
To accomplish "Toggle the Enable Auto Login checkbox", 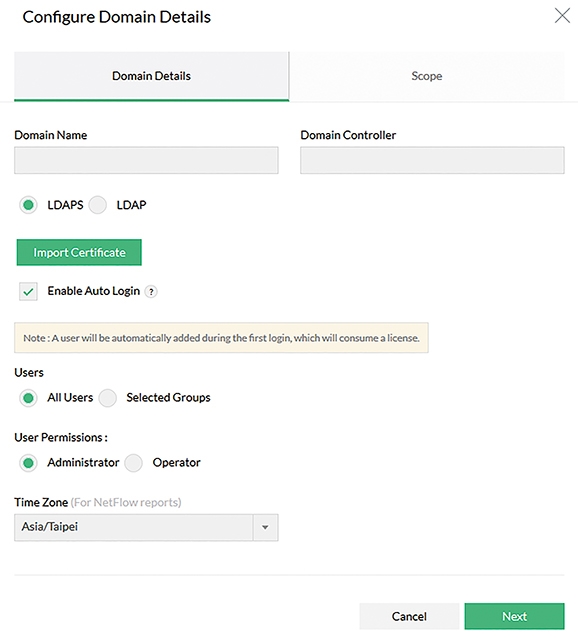I will 28,291.
